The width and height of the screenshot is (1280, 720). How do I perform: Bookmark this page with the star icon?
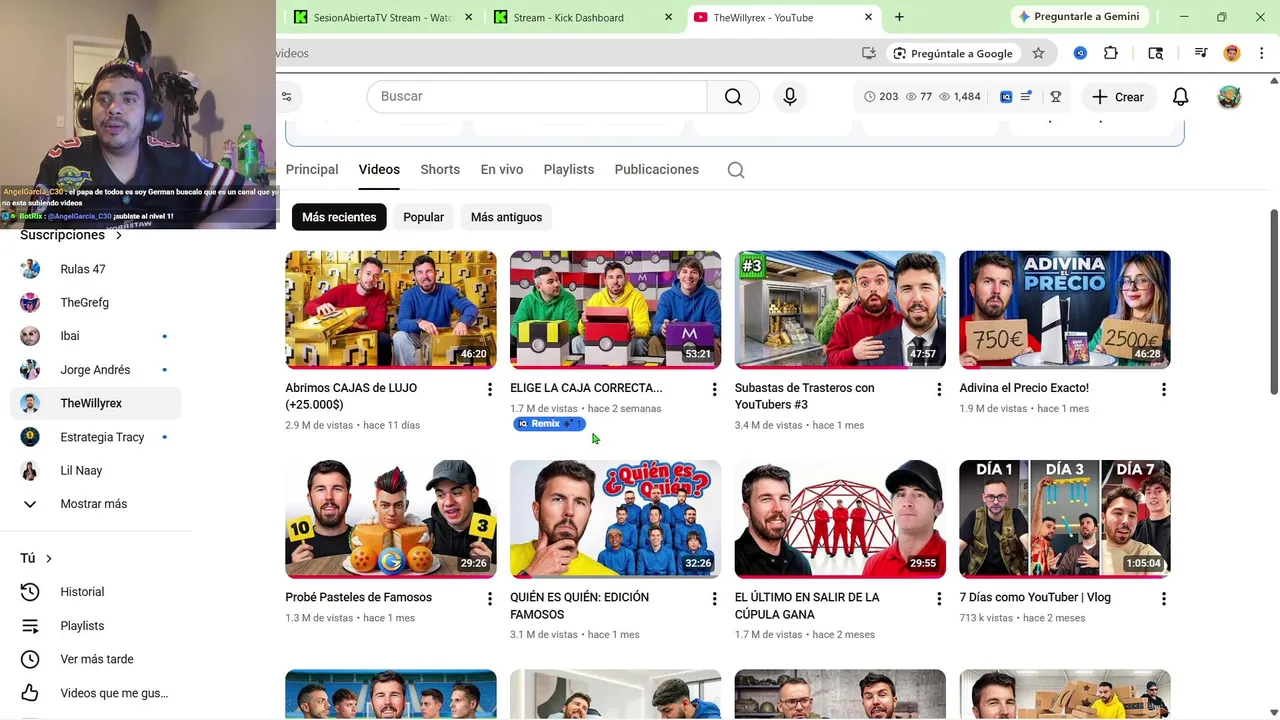(1038, 53)
